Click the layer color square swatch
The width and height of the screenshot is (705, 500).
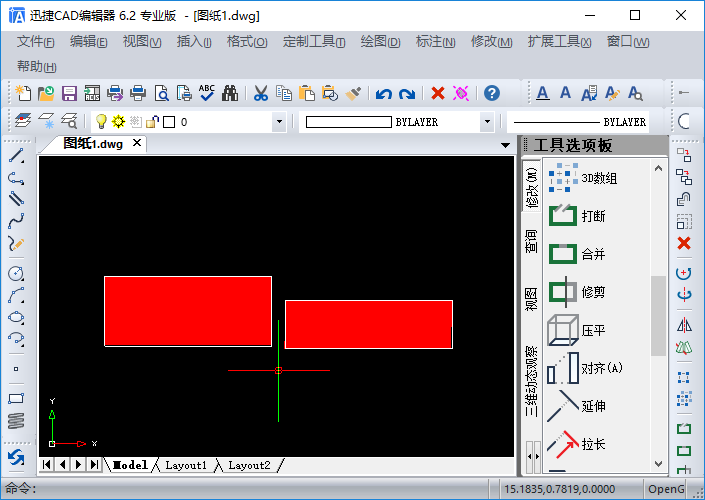[x=169, y=122]
